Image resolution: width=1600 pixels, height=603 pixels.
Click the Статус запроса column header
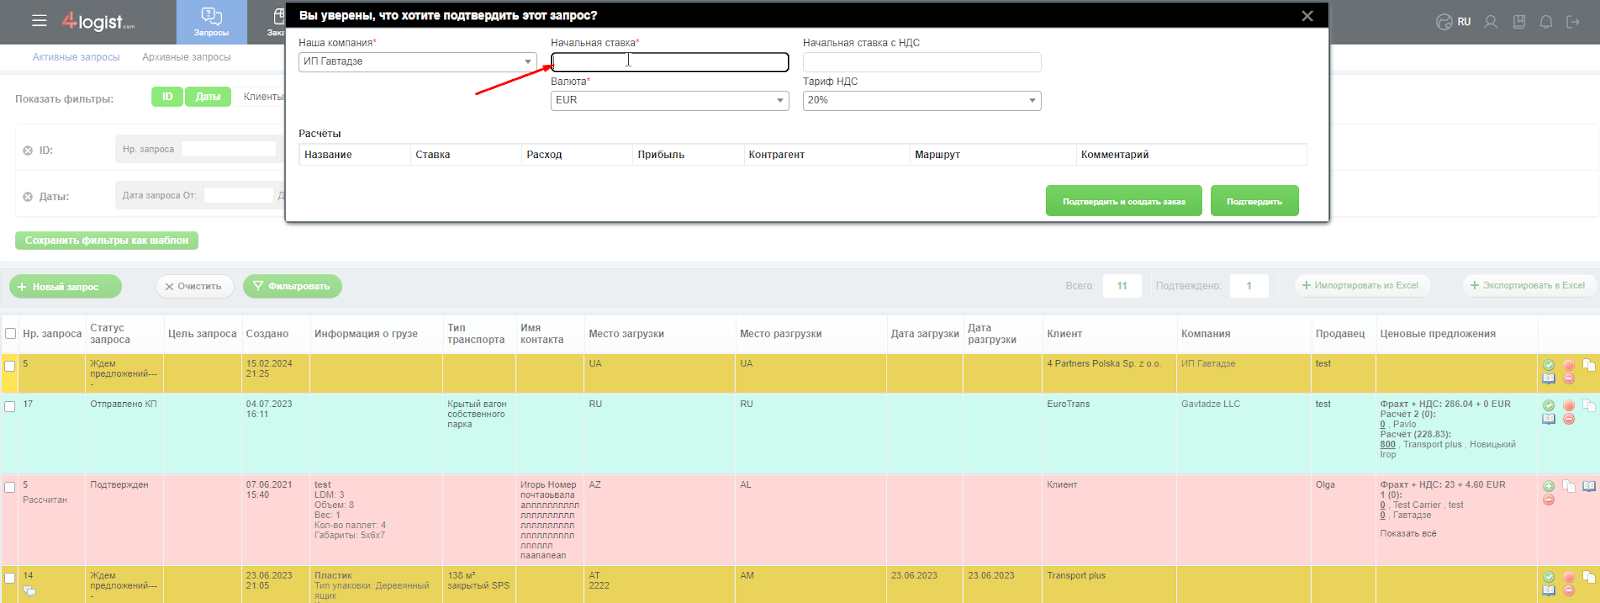click(110, 334)
